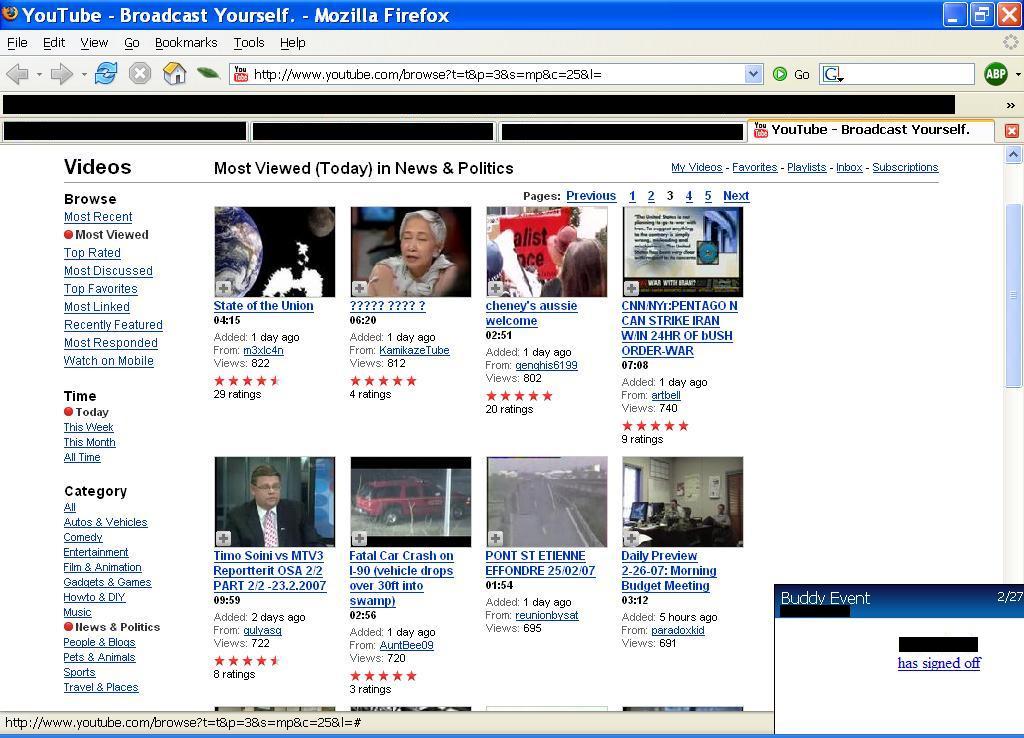The width and height of the screenshot is (1024, 738).
Task: Click has signed off in Buddy Event
Action: (x=938, y=663)
